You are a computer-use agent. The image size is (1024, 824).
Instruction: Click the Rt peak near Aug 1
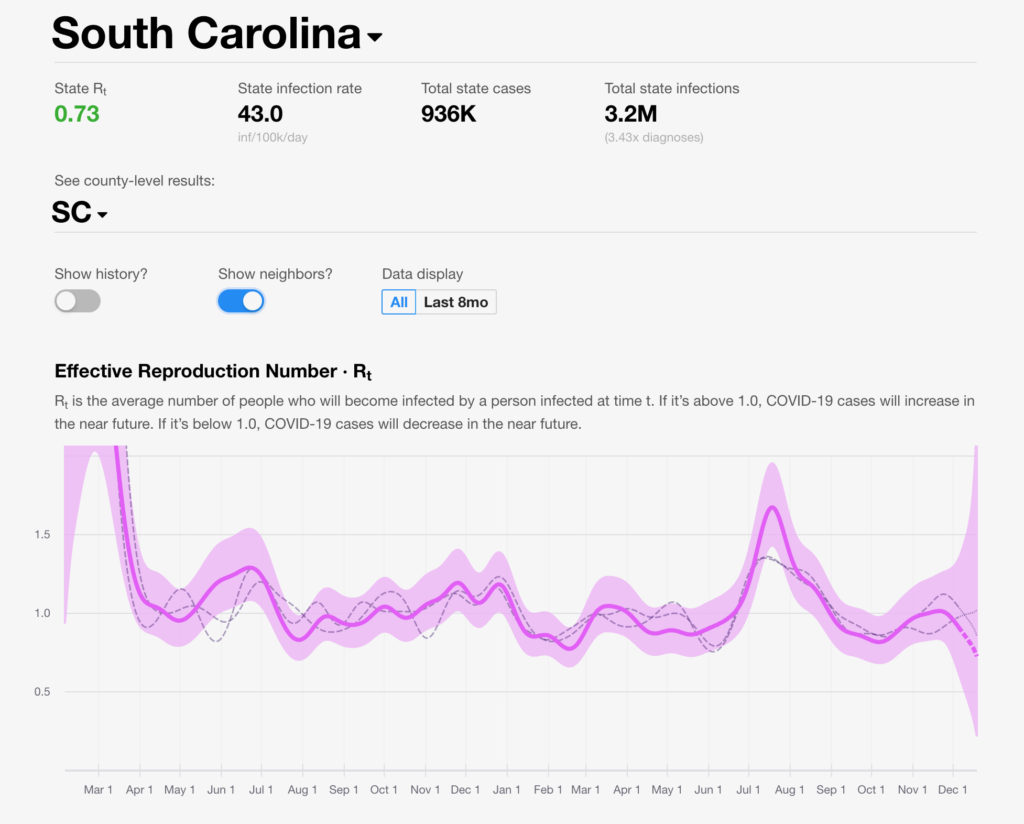tap(772, 509)
